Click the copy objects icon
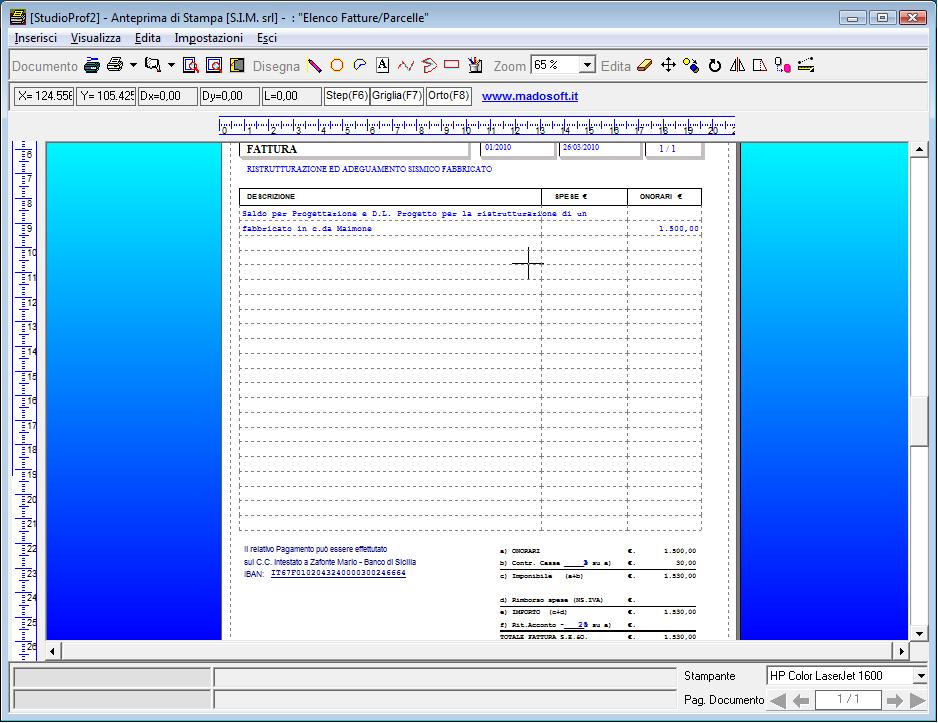Screen dimensions: 938x723 (x=692, y=65)
